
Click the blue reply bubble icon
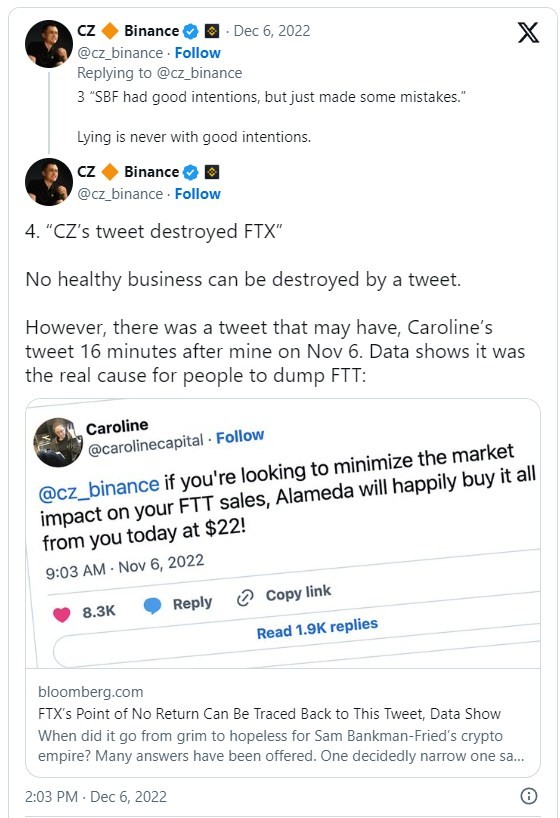point(152,606)
